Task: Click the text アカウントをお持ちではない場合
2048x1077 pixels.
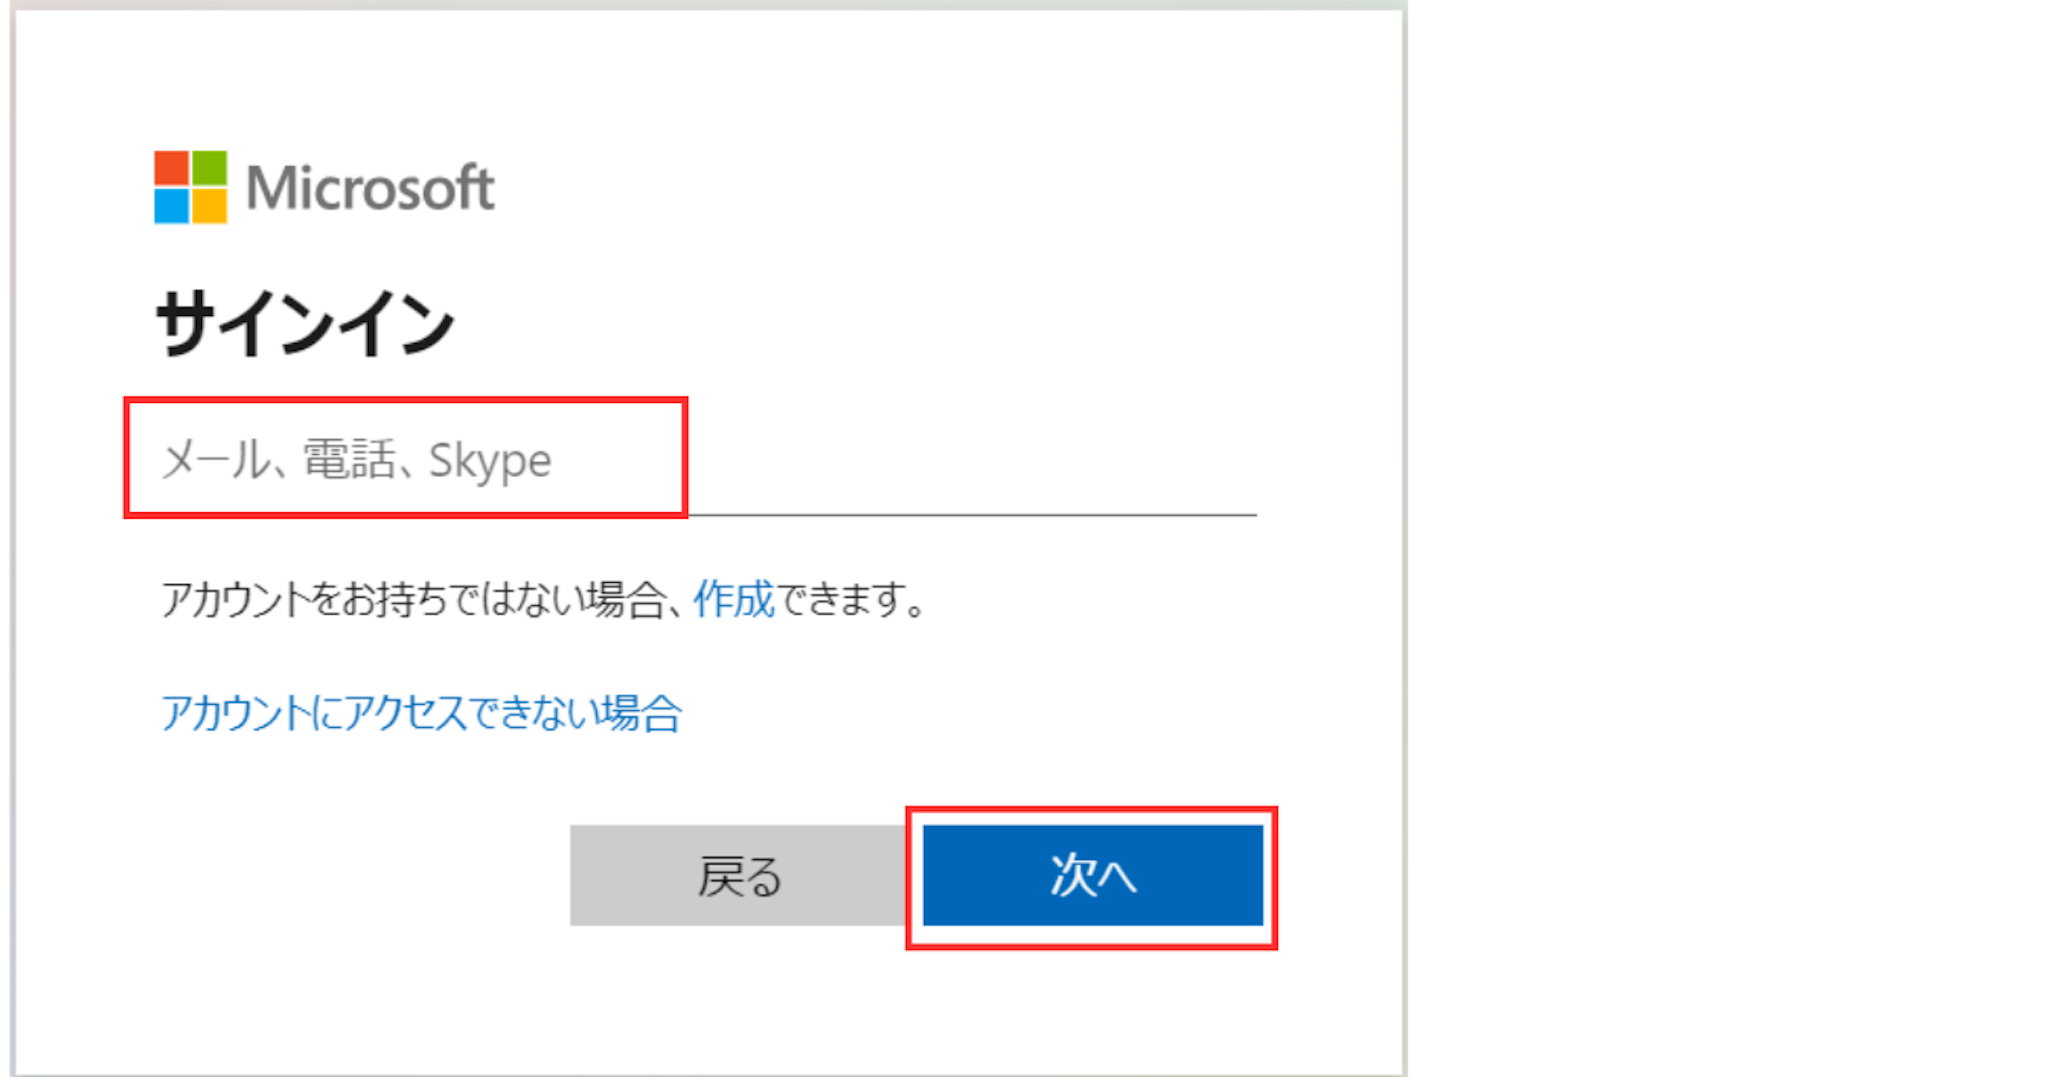Action: (x=413, y=599)
